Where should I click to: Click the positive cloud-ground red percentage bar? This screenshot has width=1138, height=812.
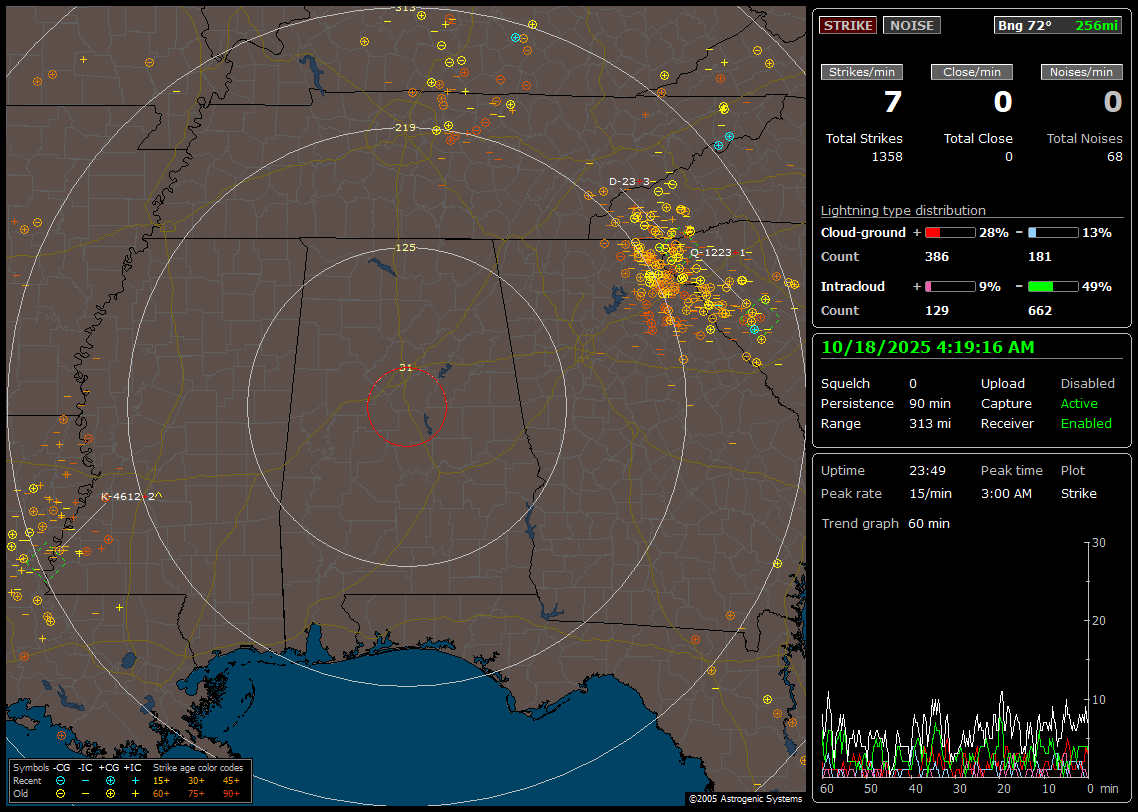pos(950,232)
